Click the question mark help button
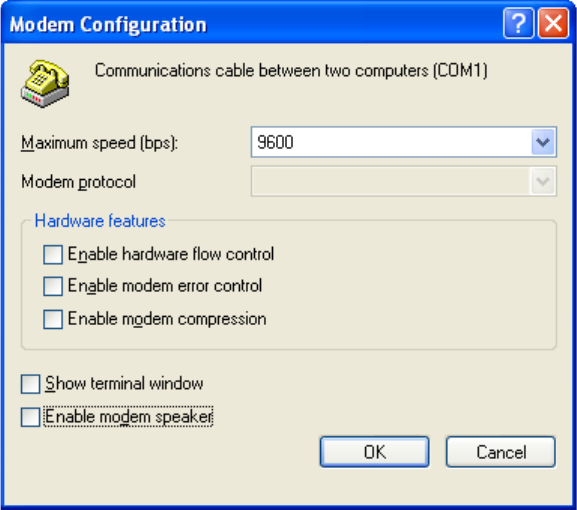The image size is (577, 510). coord(518,24)
